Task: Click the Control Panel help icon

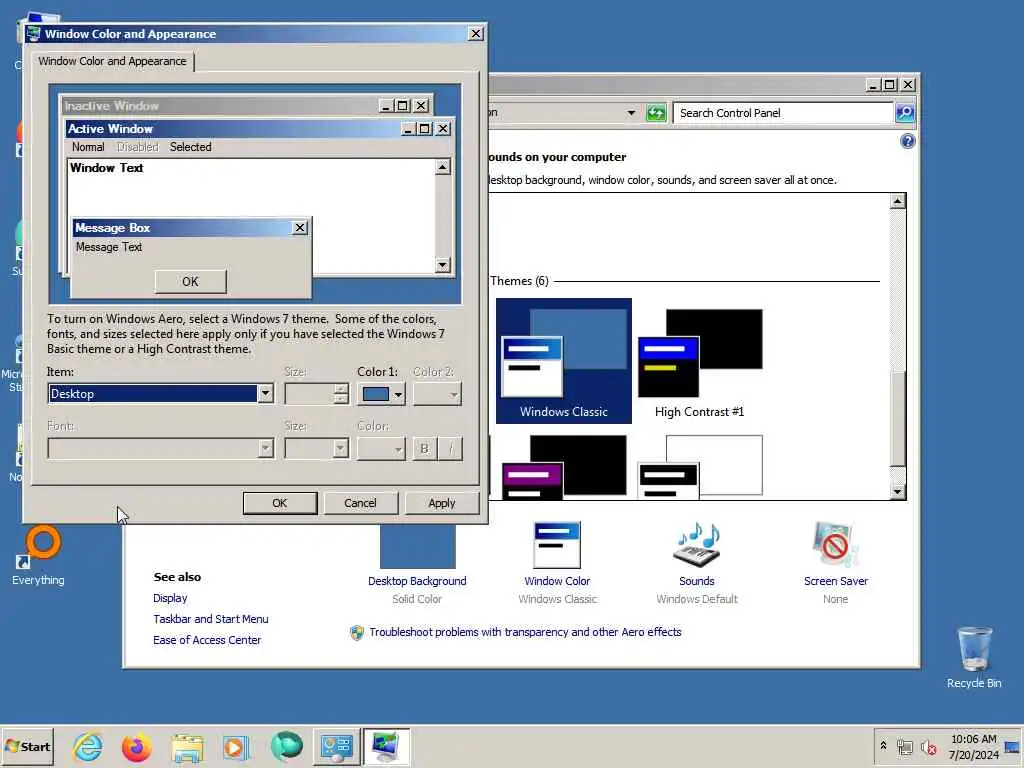Action: coord(907,141)
